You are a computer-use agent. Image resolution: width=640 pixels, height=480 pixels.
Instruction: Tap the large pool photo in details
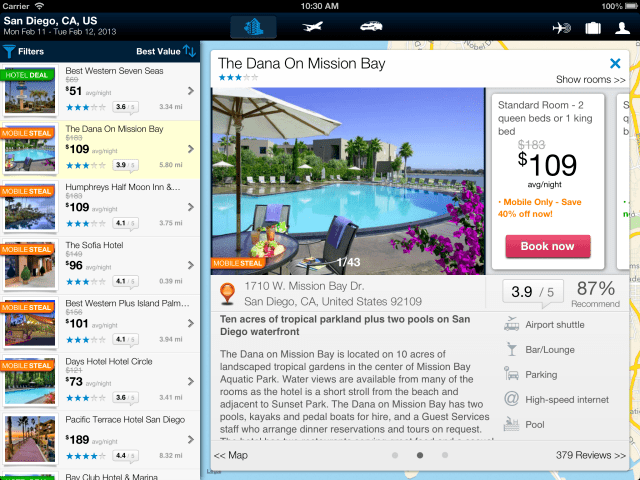348,181
